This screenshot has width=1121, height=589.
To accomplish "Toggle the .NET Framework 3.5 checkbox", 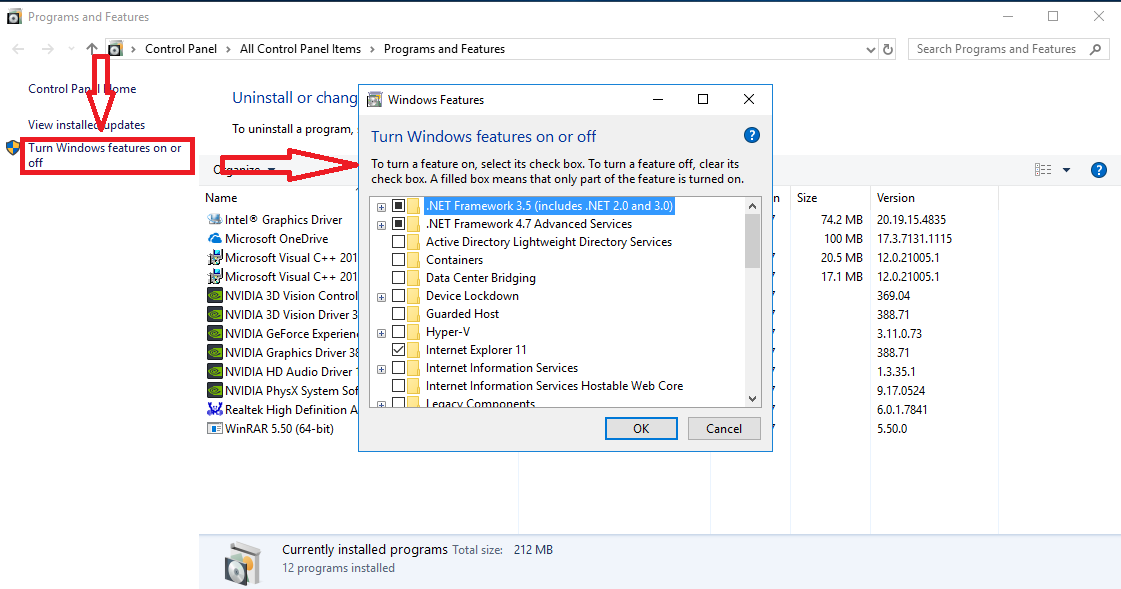I will coord(399,206).
